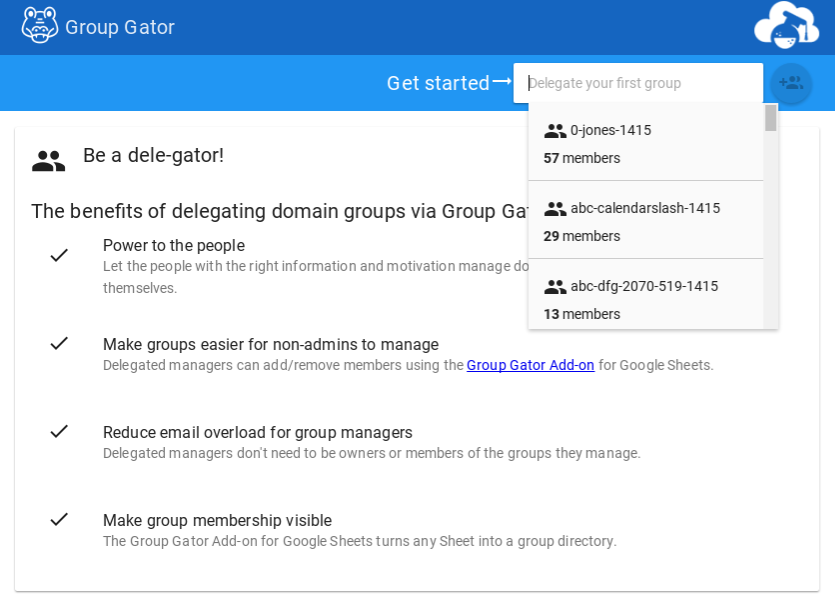The height and width of the screenshot is (595, 835).
Task: Click the "Be a dele-gator!" card heading
Action: click(x=153, y=155)
